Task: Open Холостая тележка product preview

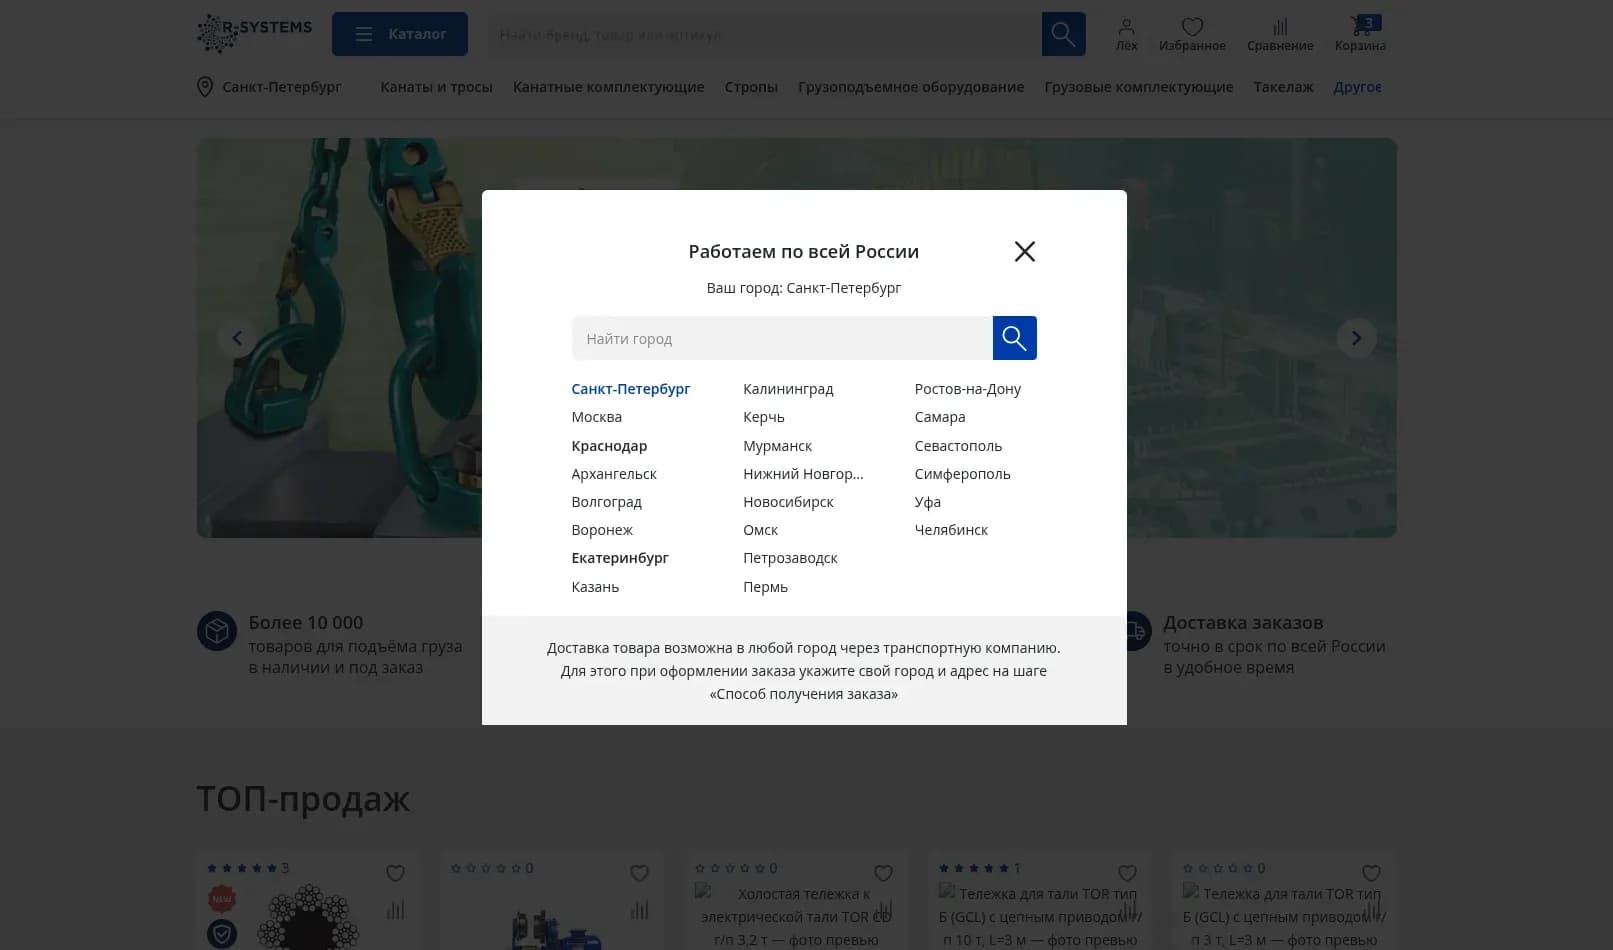Action: tap(796, 917)
